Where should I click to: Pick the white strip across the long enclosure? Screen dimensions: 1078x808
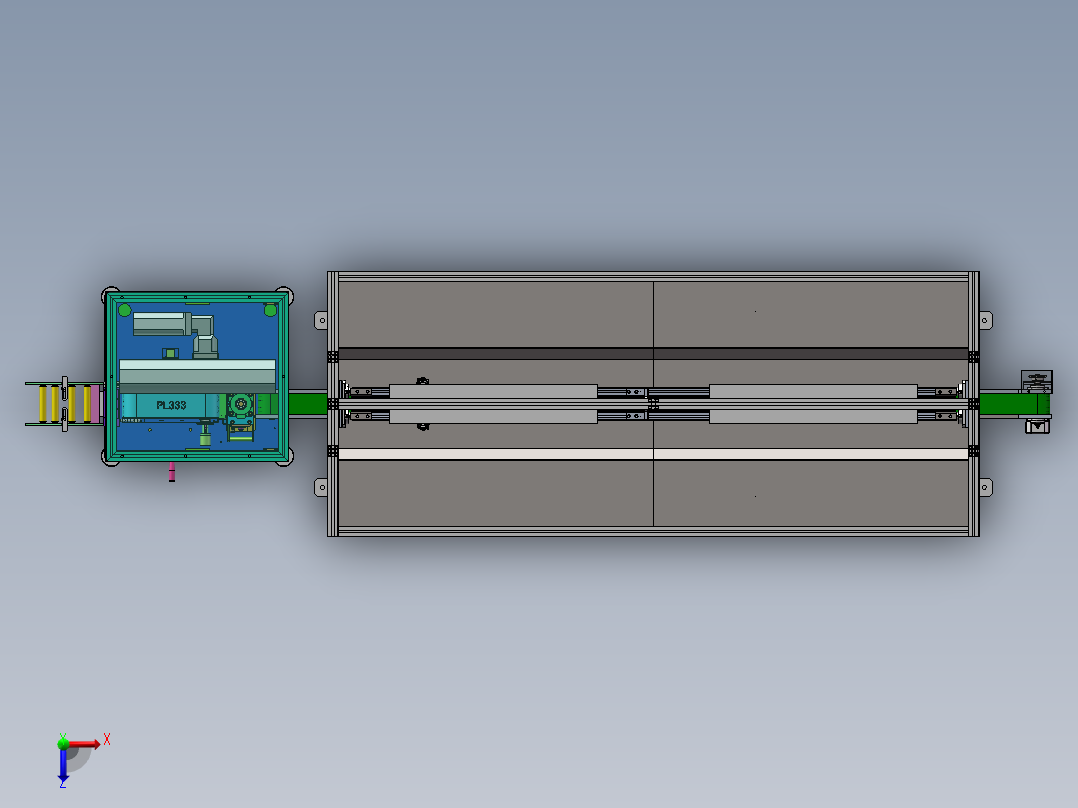653,455
